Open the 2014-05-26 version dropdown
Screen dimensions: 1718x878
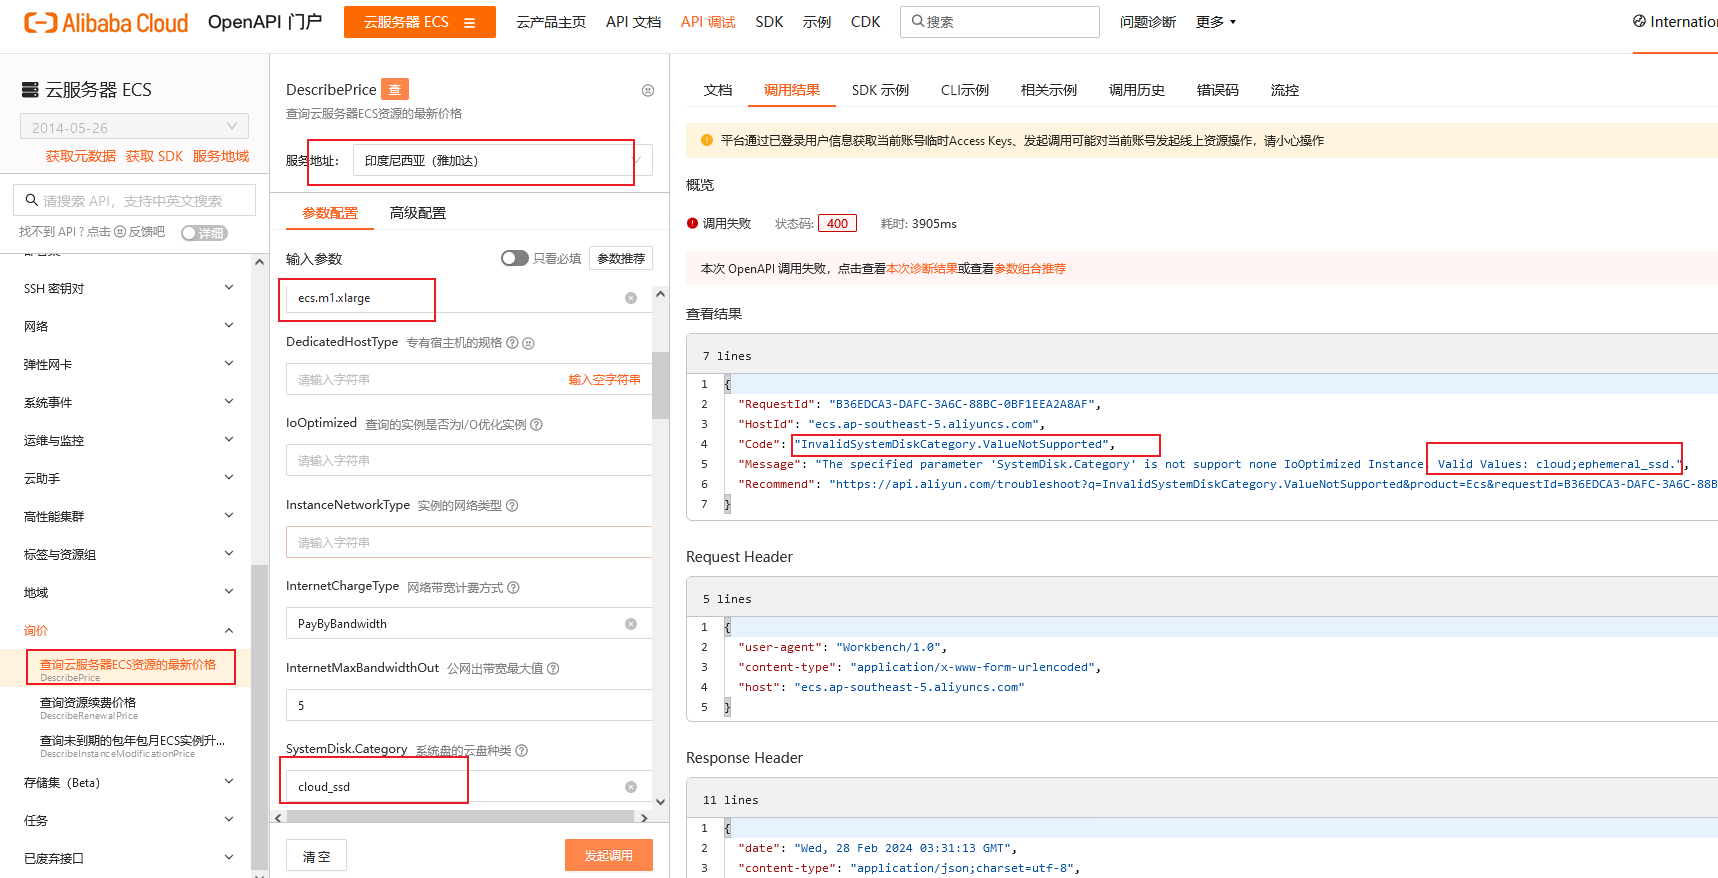click(x=134, y=127)
